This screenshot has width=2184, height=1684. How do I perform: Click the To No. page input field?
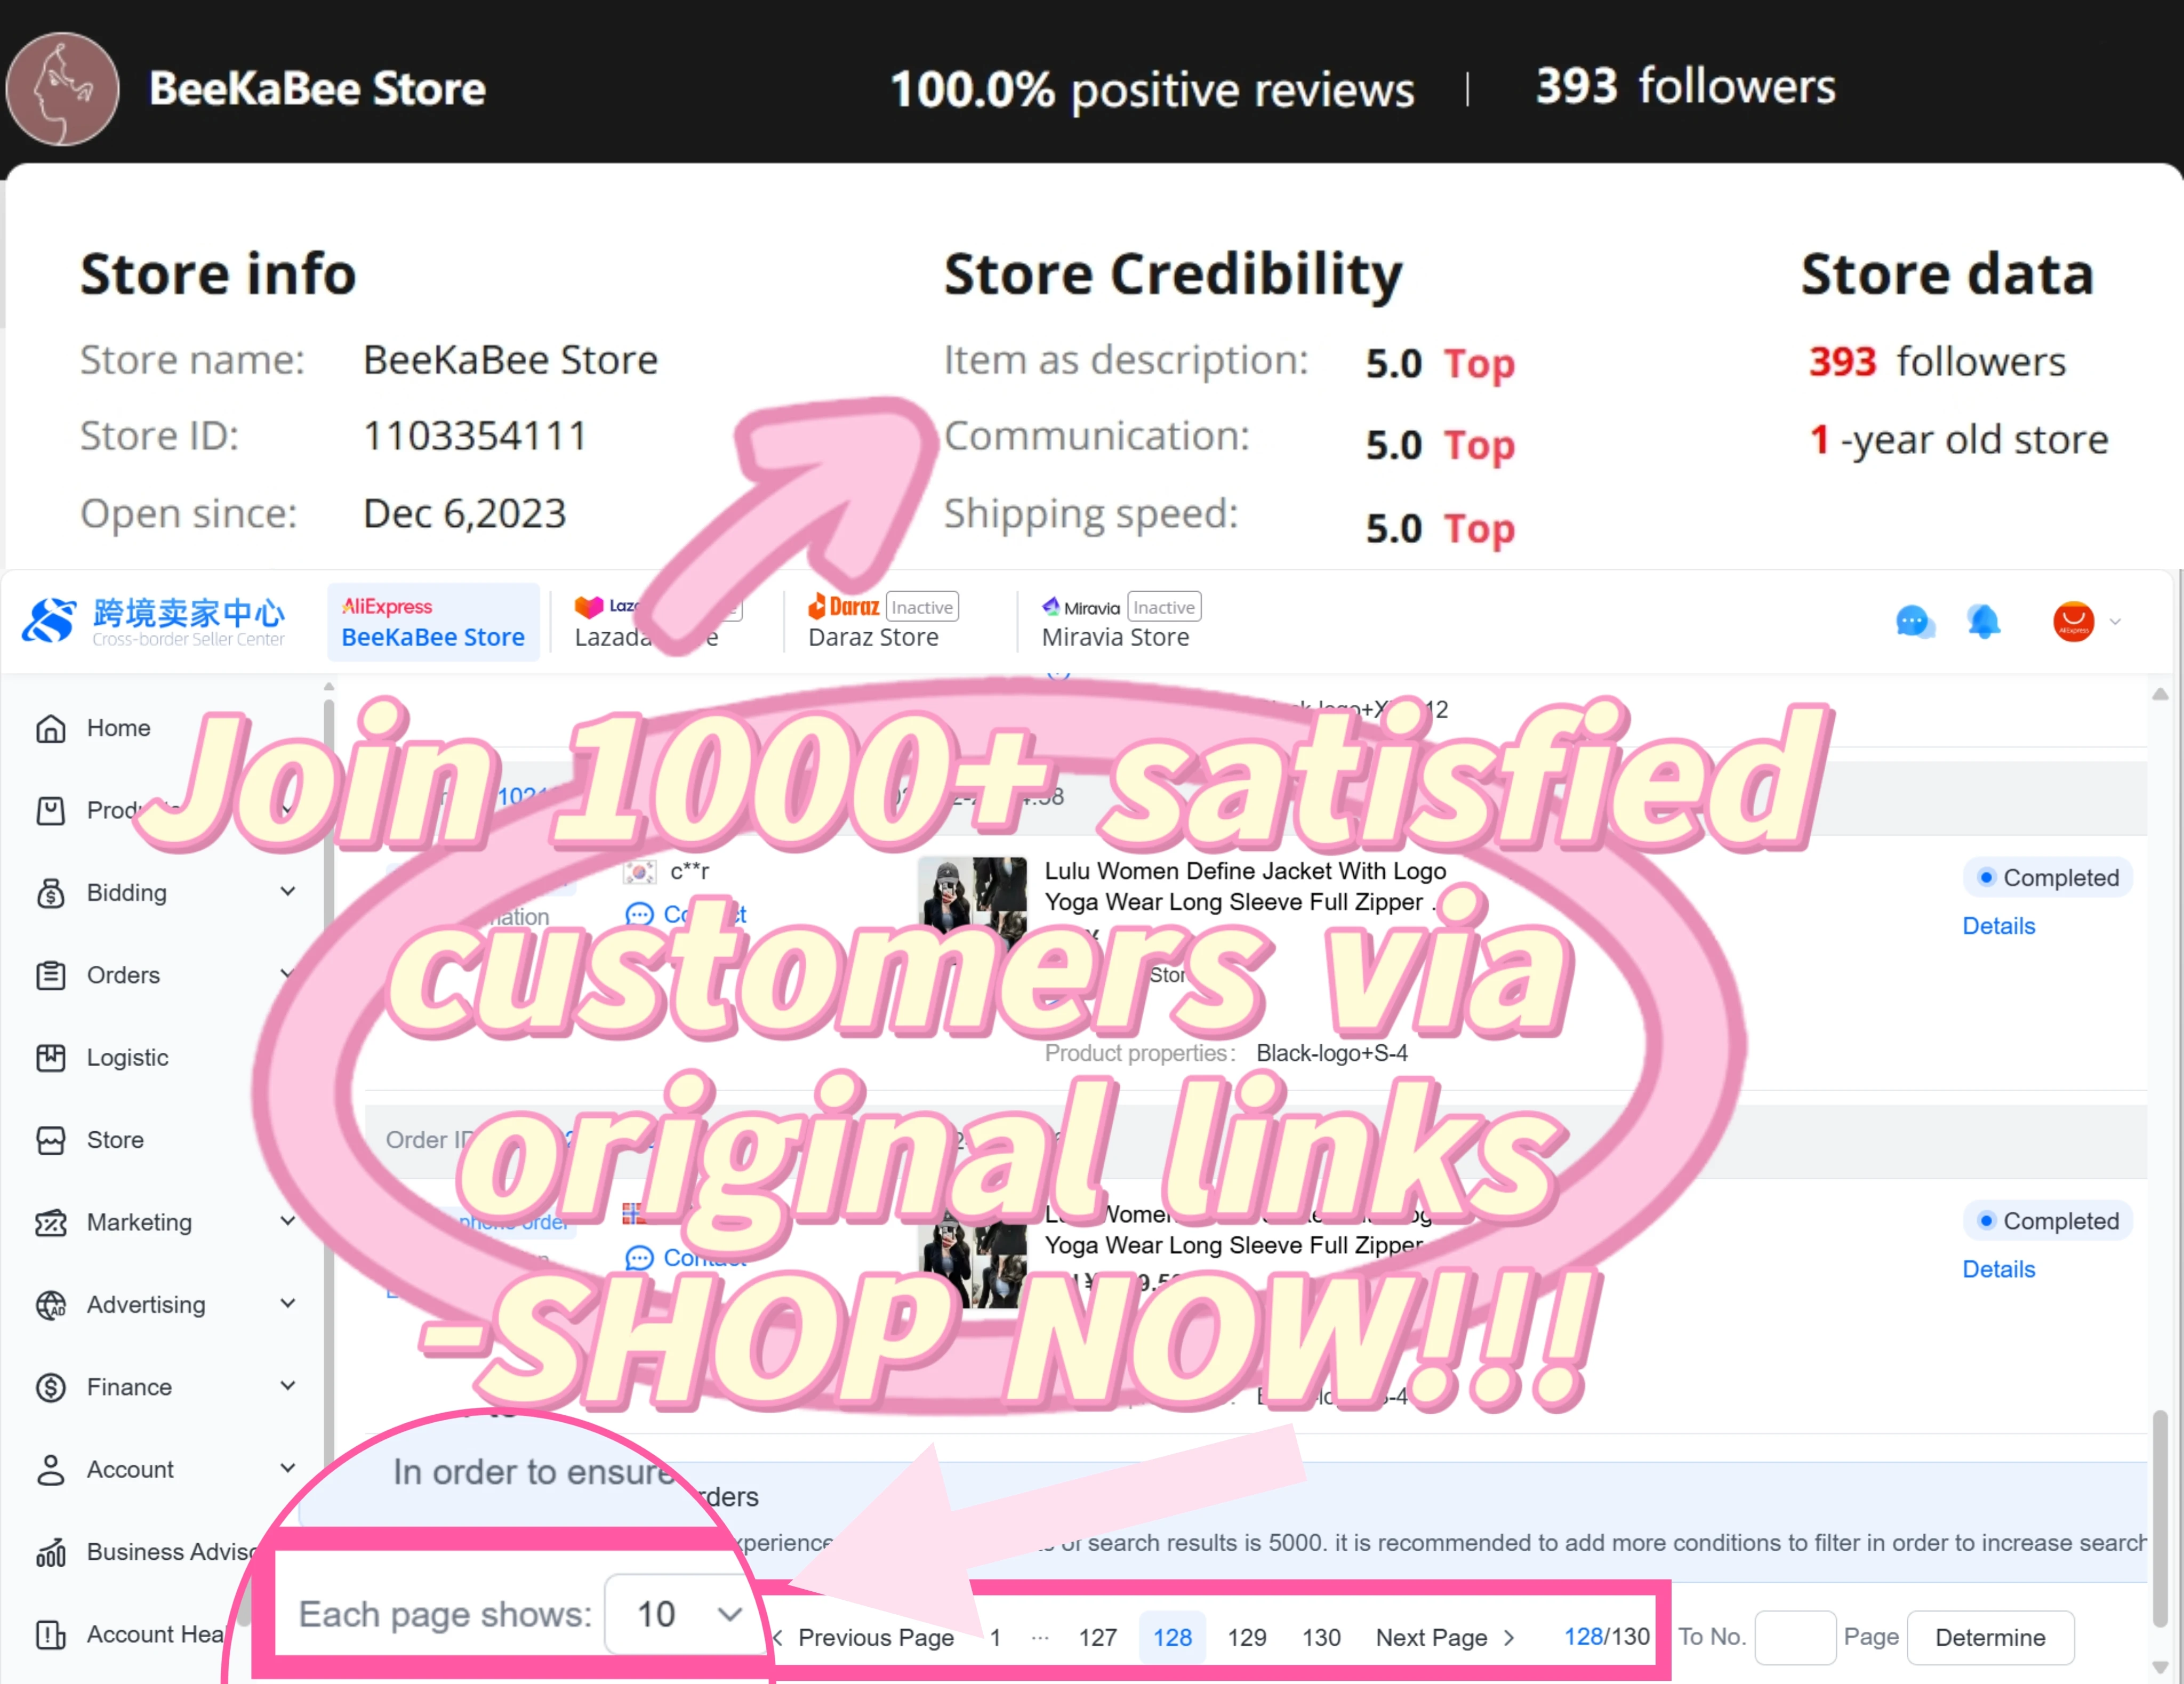point(1795,1637)
